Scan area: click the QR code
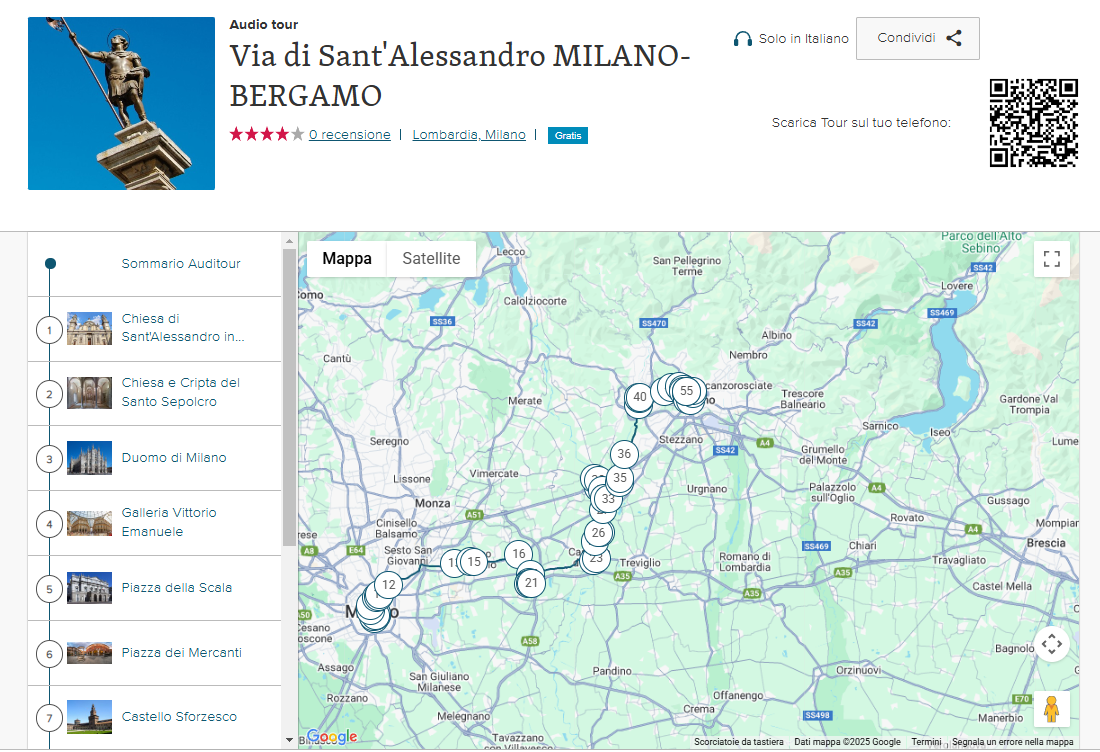 (1033, 123)
